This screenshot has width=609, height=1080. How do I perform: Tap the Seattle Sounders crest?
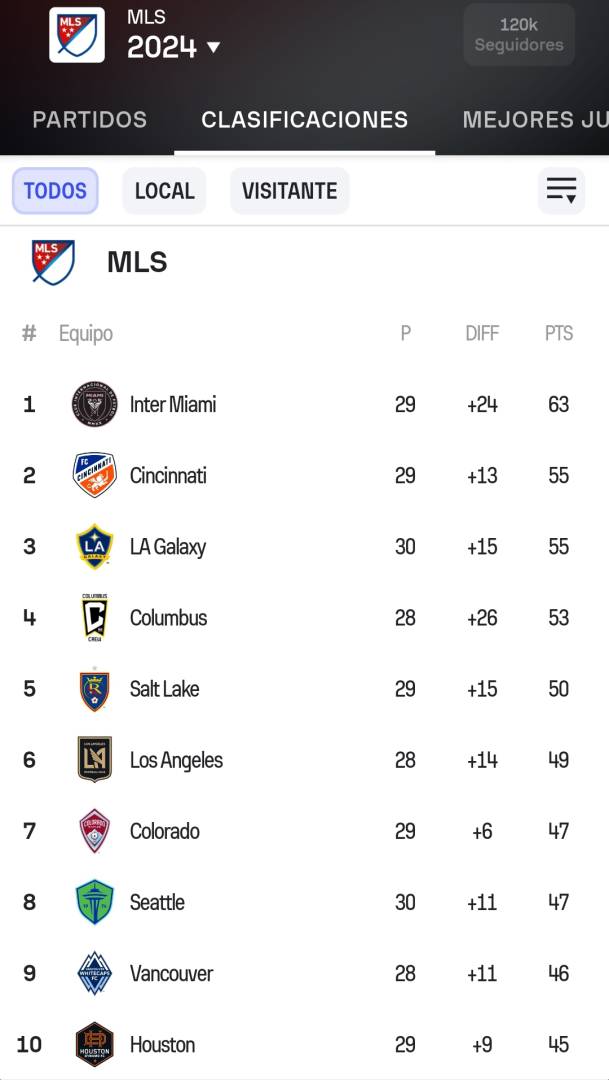94,902
